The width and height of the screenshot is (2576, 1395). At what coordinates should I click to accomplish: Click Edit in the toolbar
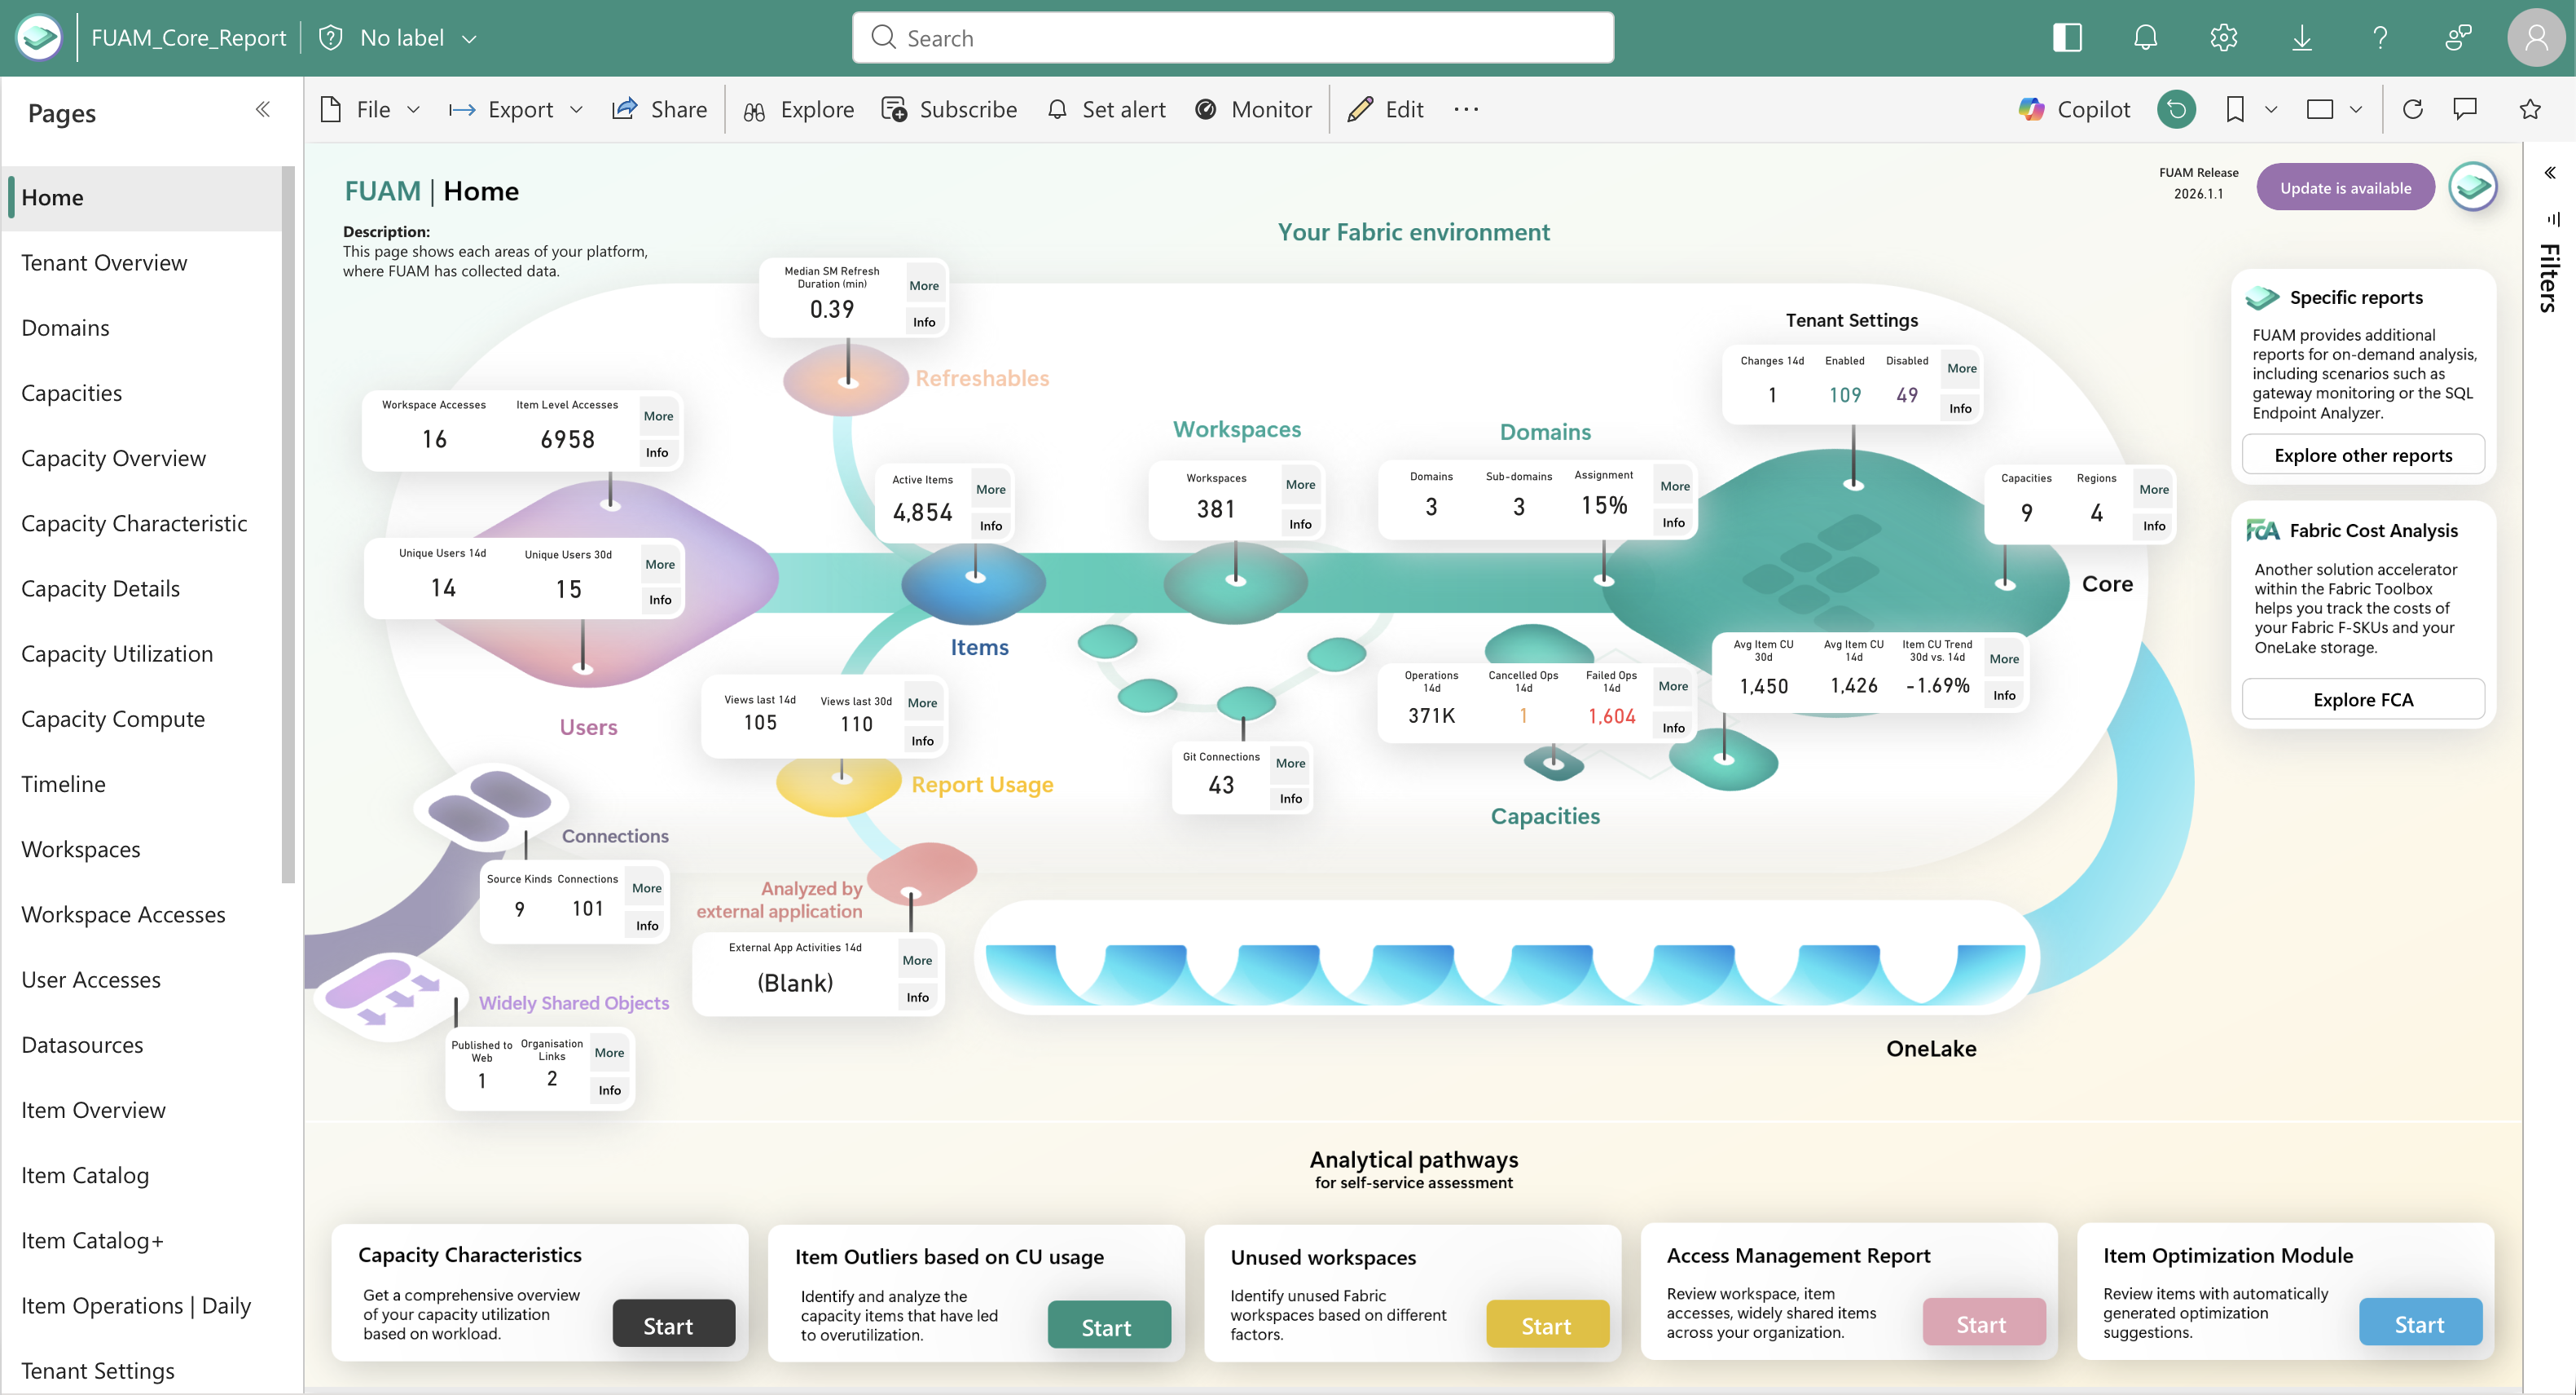1386,109
